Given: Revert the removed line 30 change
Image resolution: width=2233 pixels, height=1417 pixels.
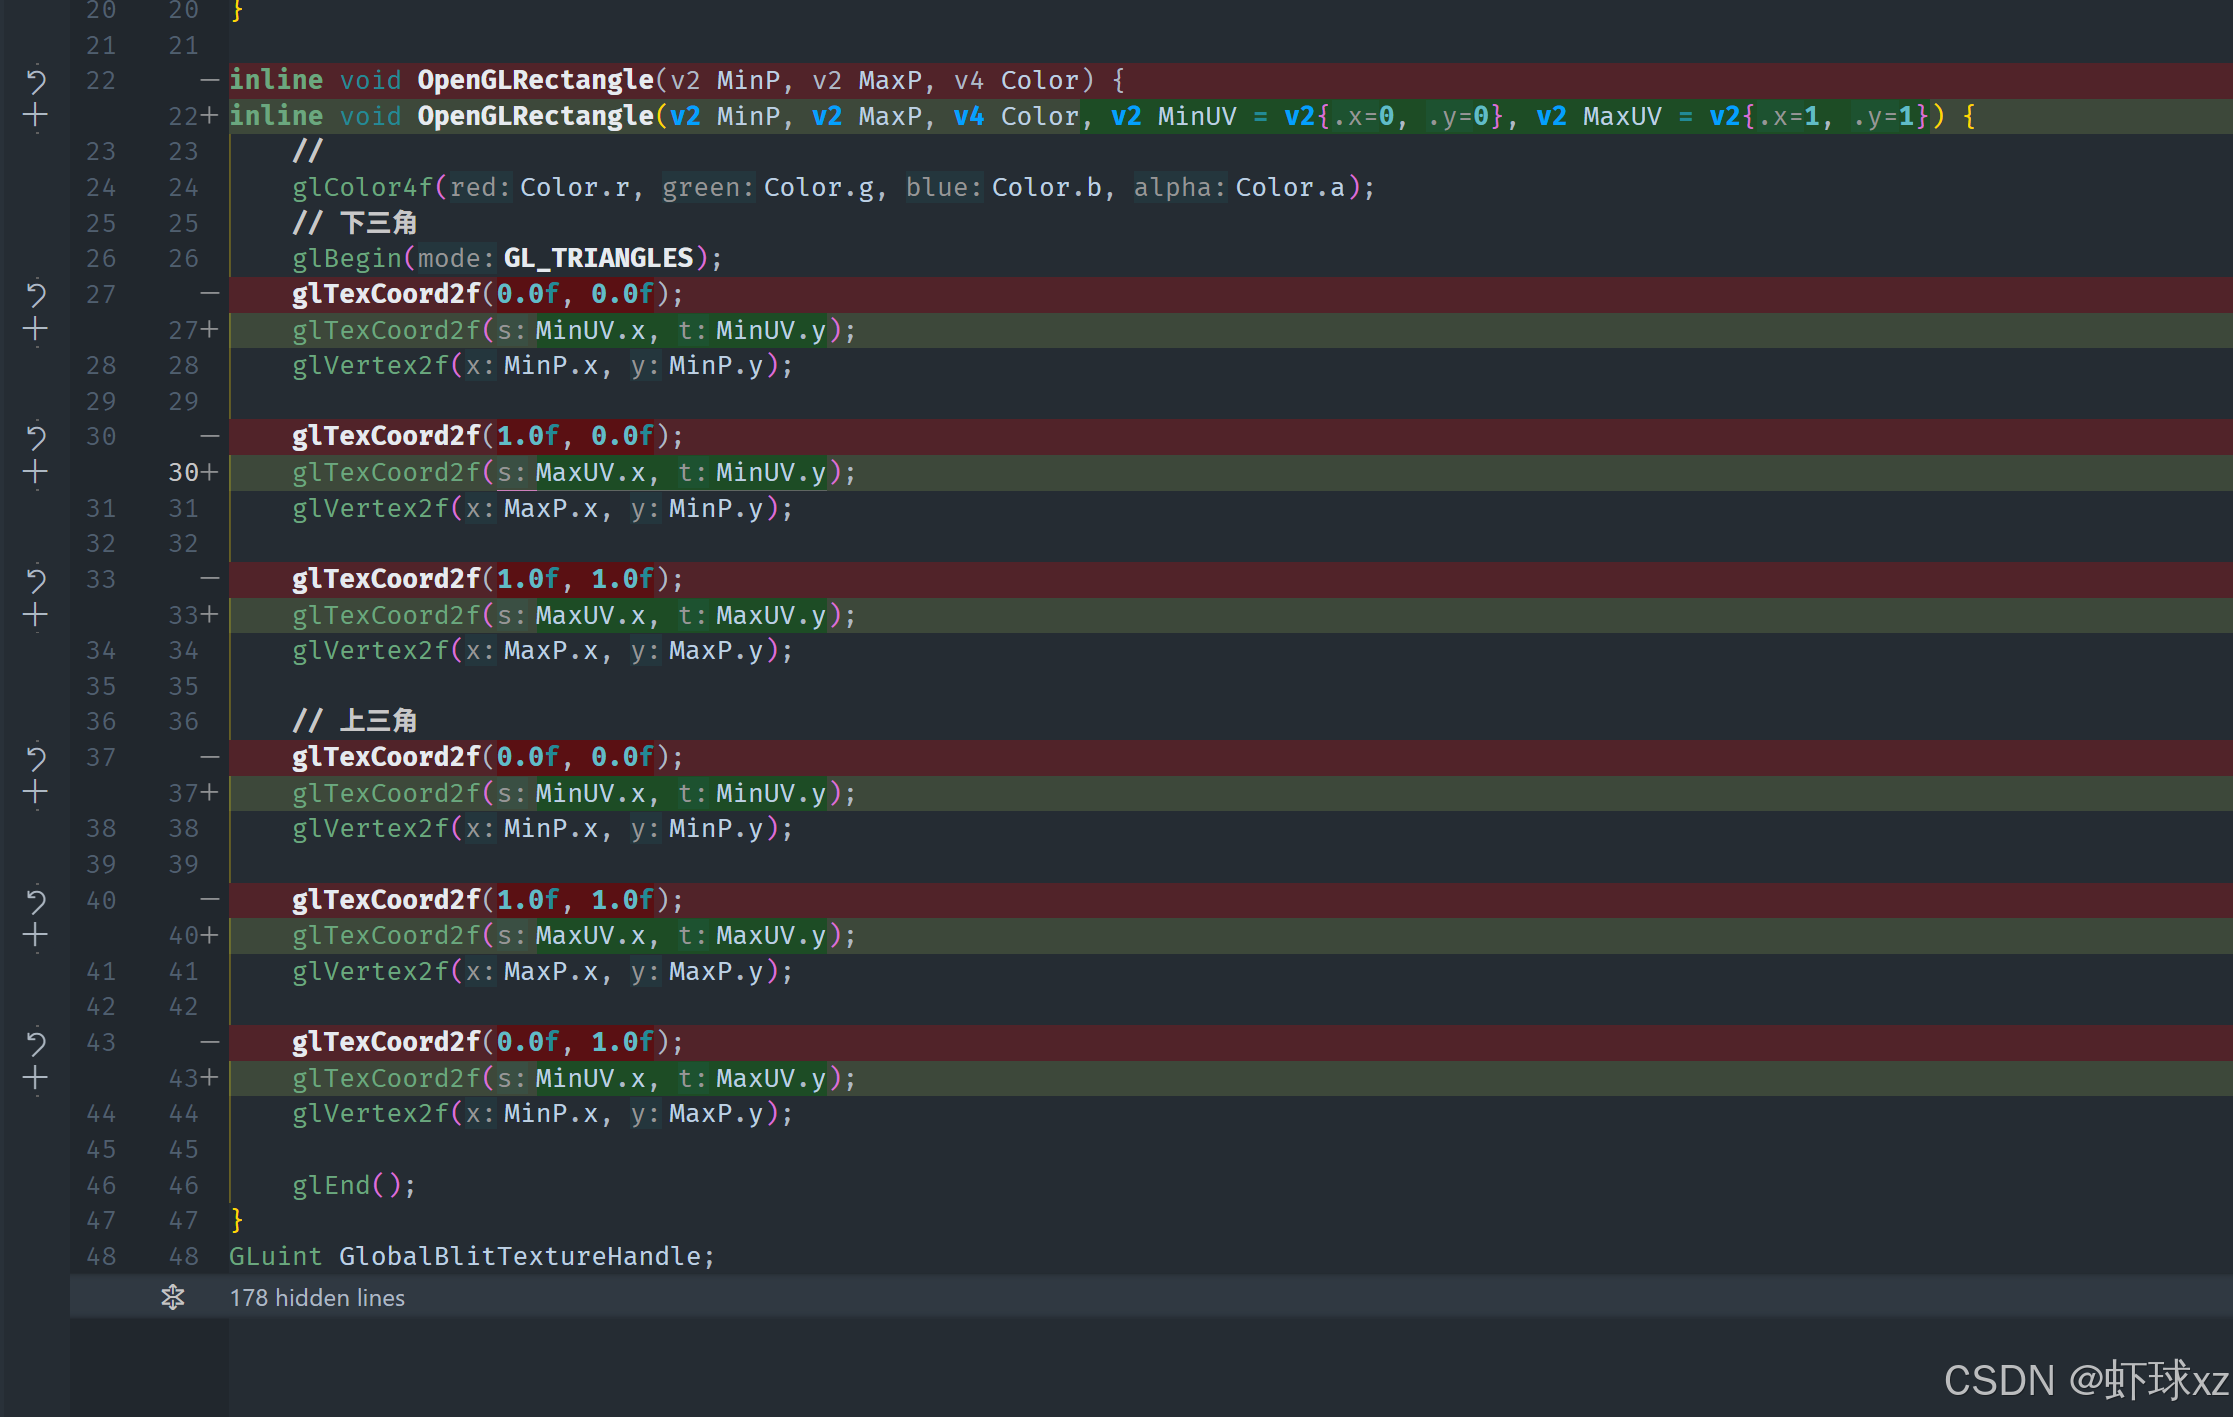Looking at the screenshot, I should (36, 437).
